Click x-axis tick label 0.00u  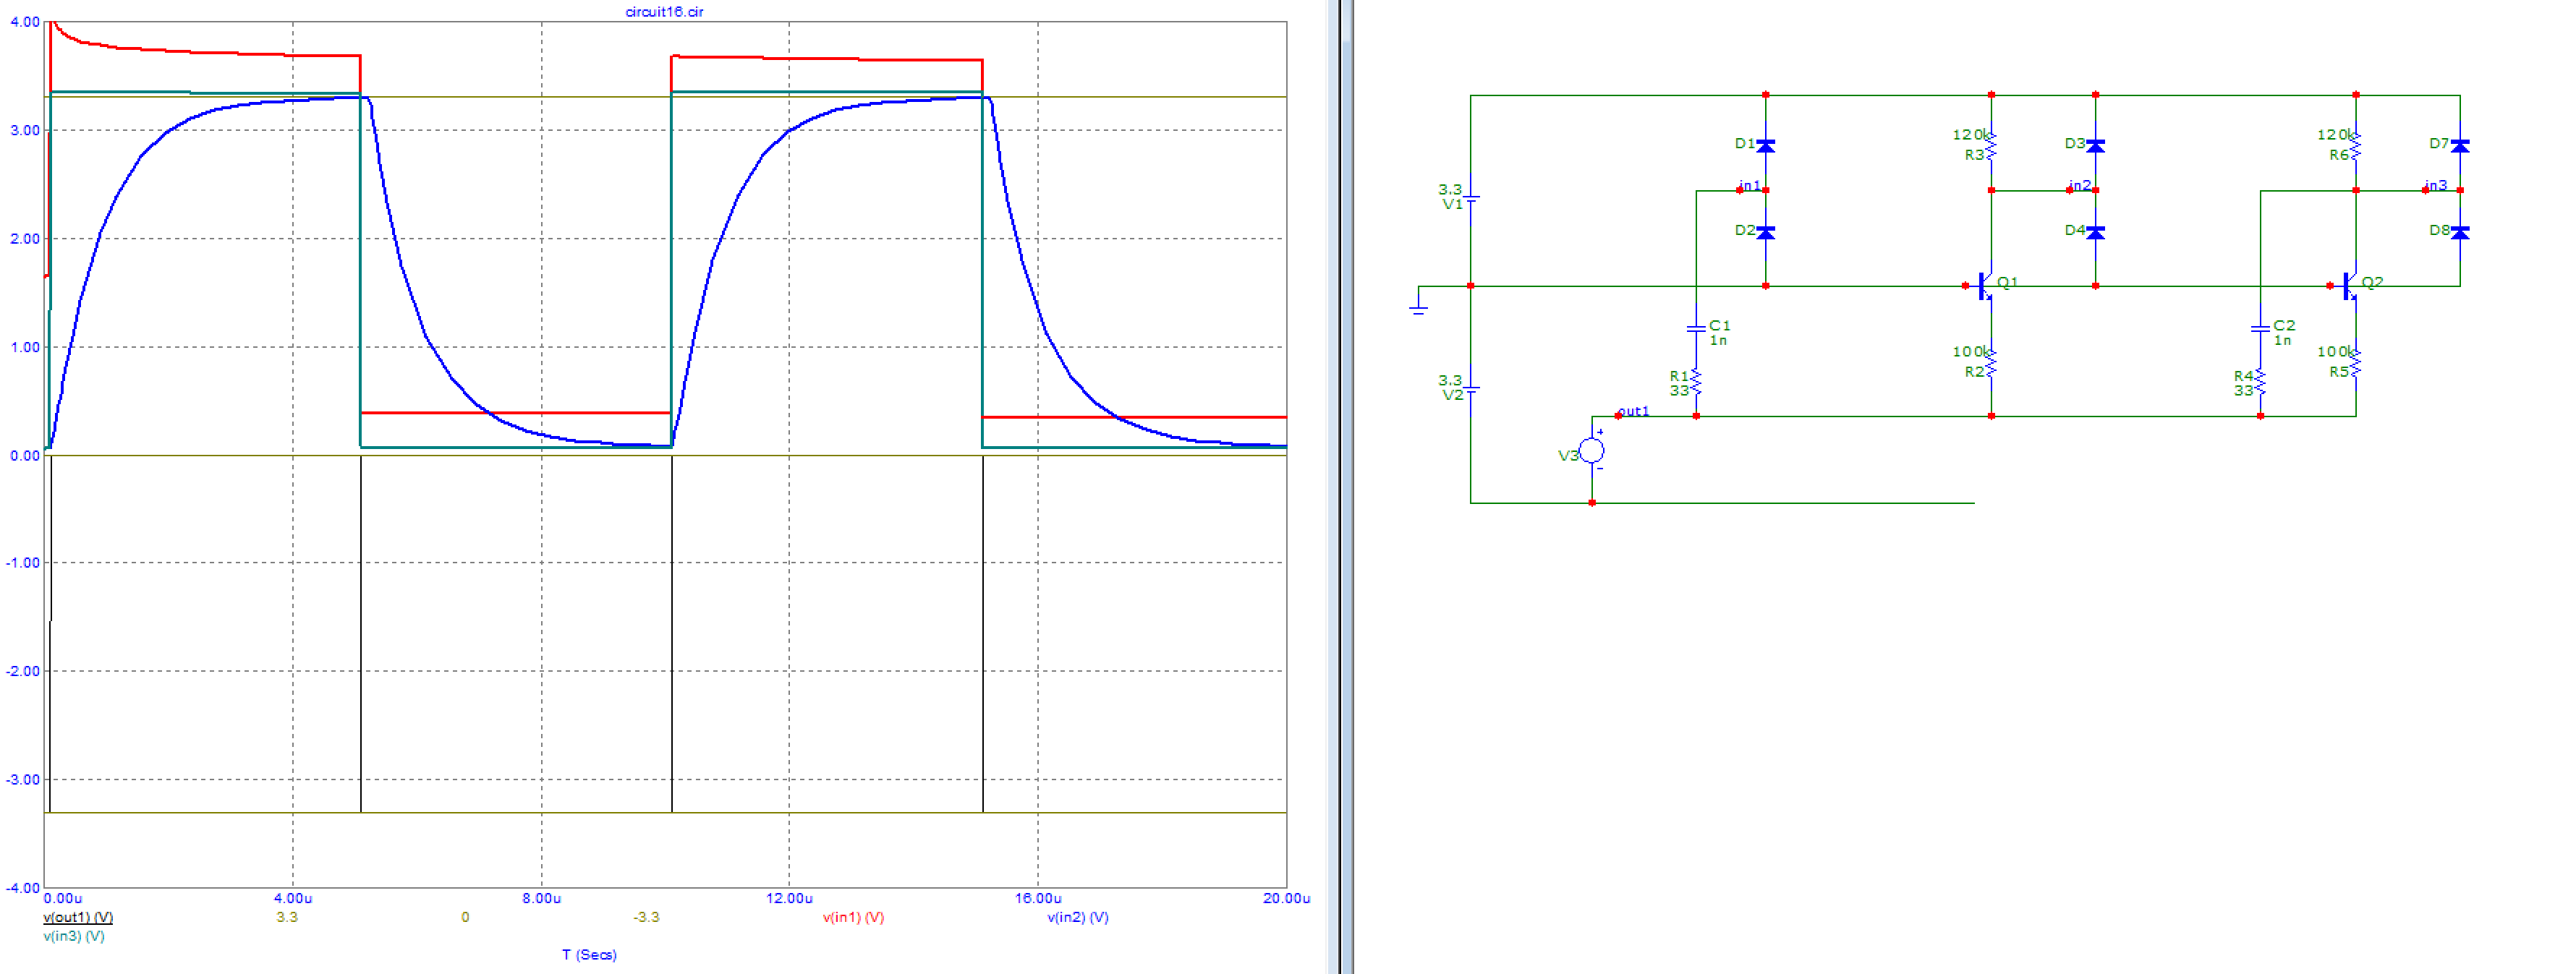(x=63, y=898)
